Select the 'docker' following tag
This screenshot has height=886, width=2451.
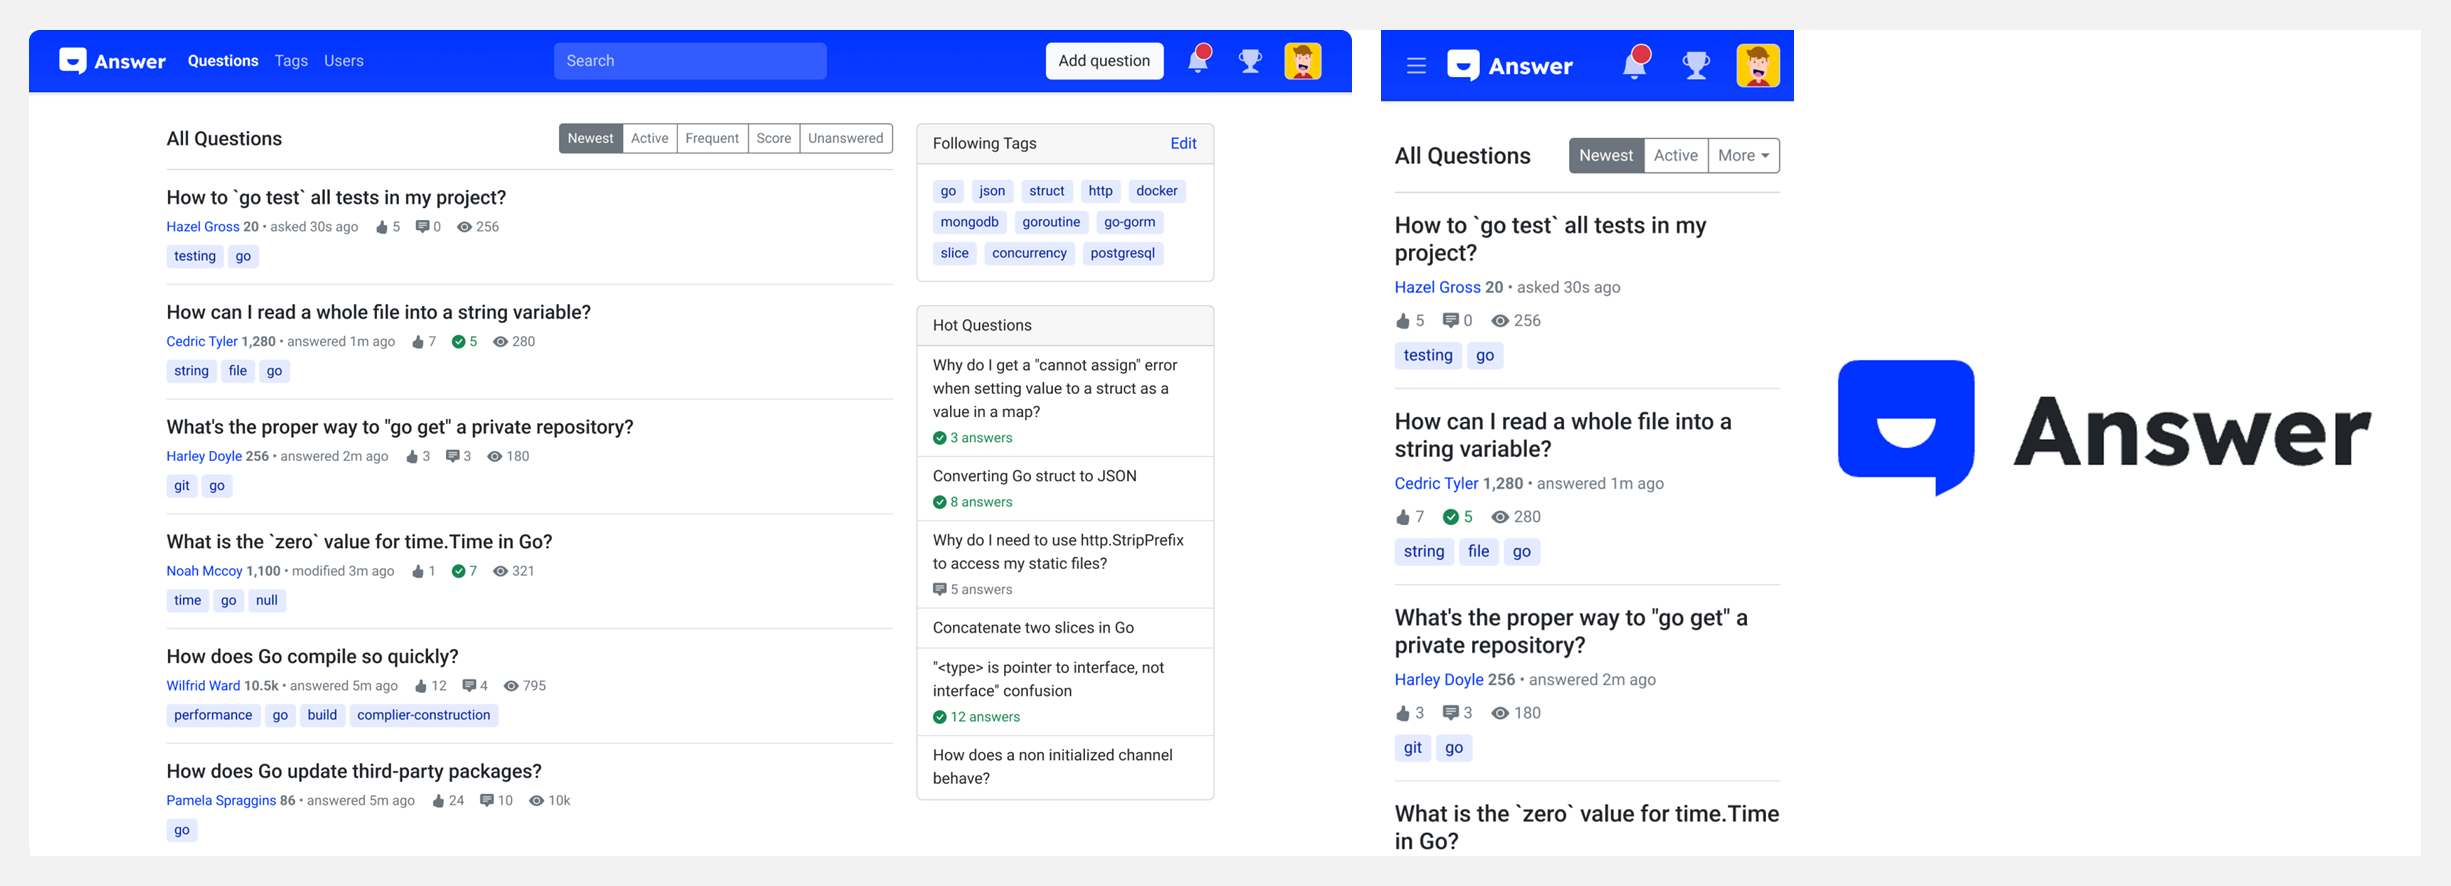coord(1156,191)
